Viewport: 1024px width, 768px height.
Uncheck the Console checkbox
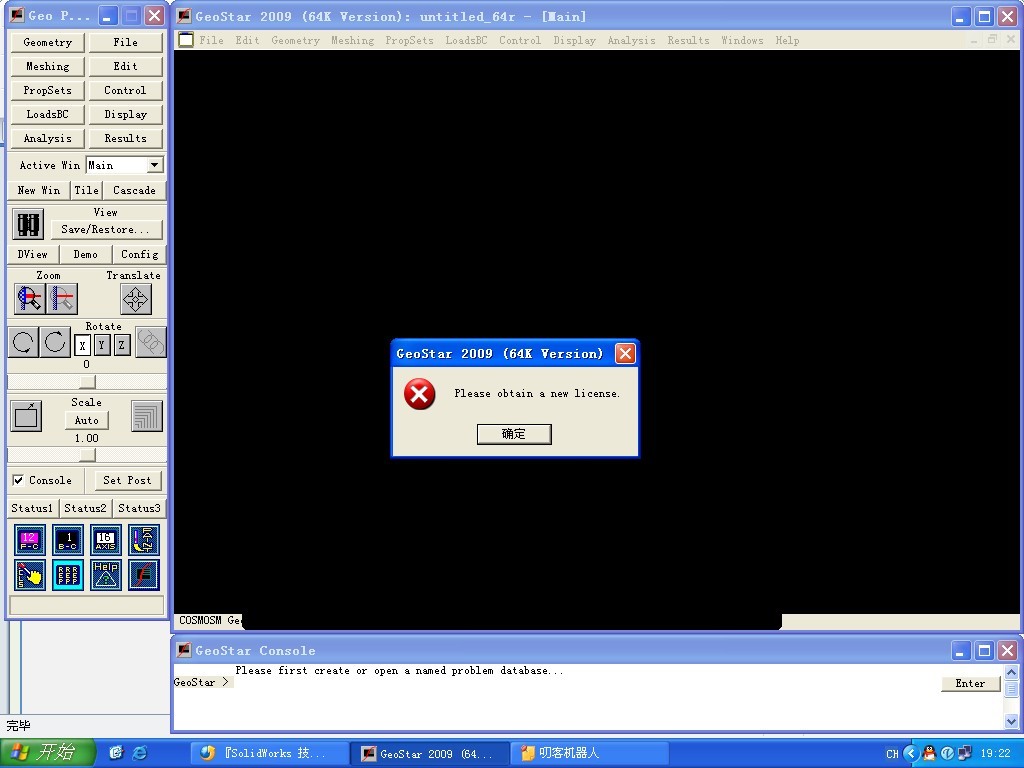click(x=18, y=480)
